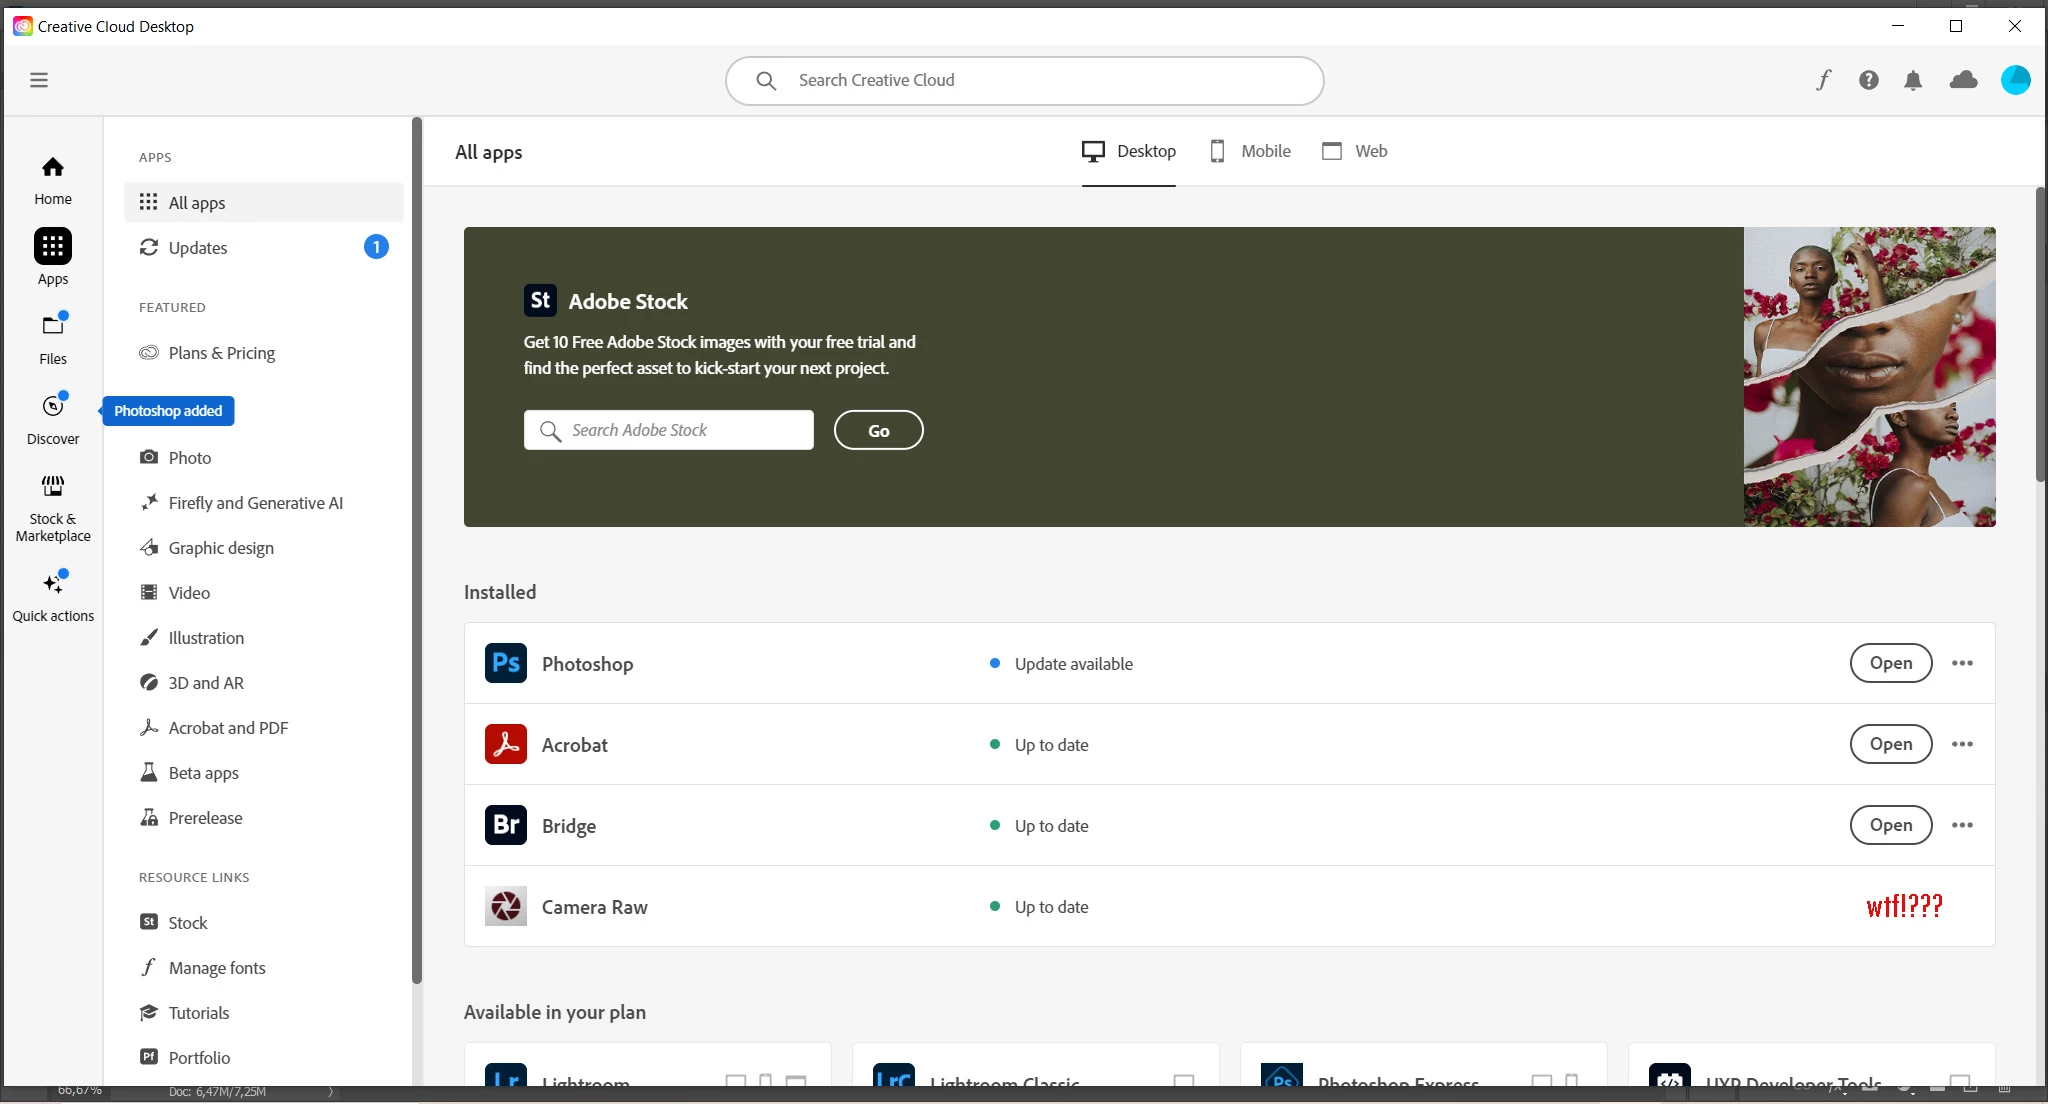Open the user profile avatar
The width and height of the screenshot is (2048, 1104).
(2015, 80)
